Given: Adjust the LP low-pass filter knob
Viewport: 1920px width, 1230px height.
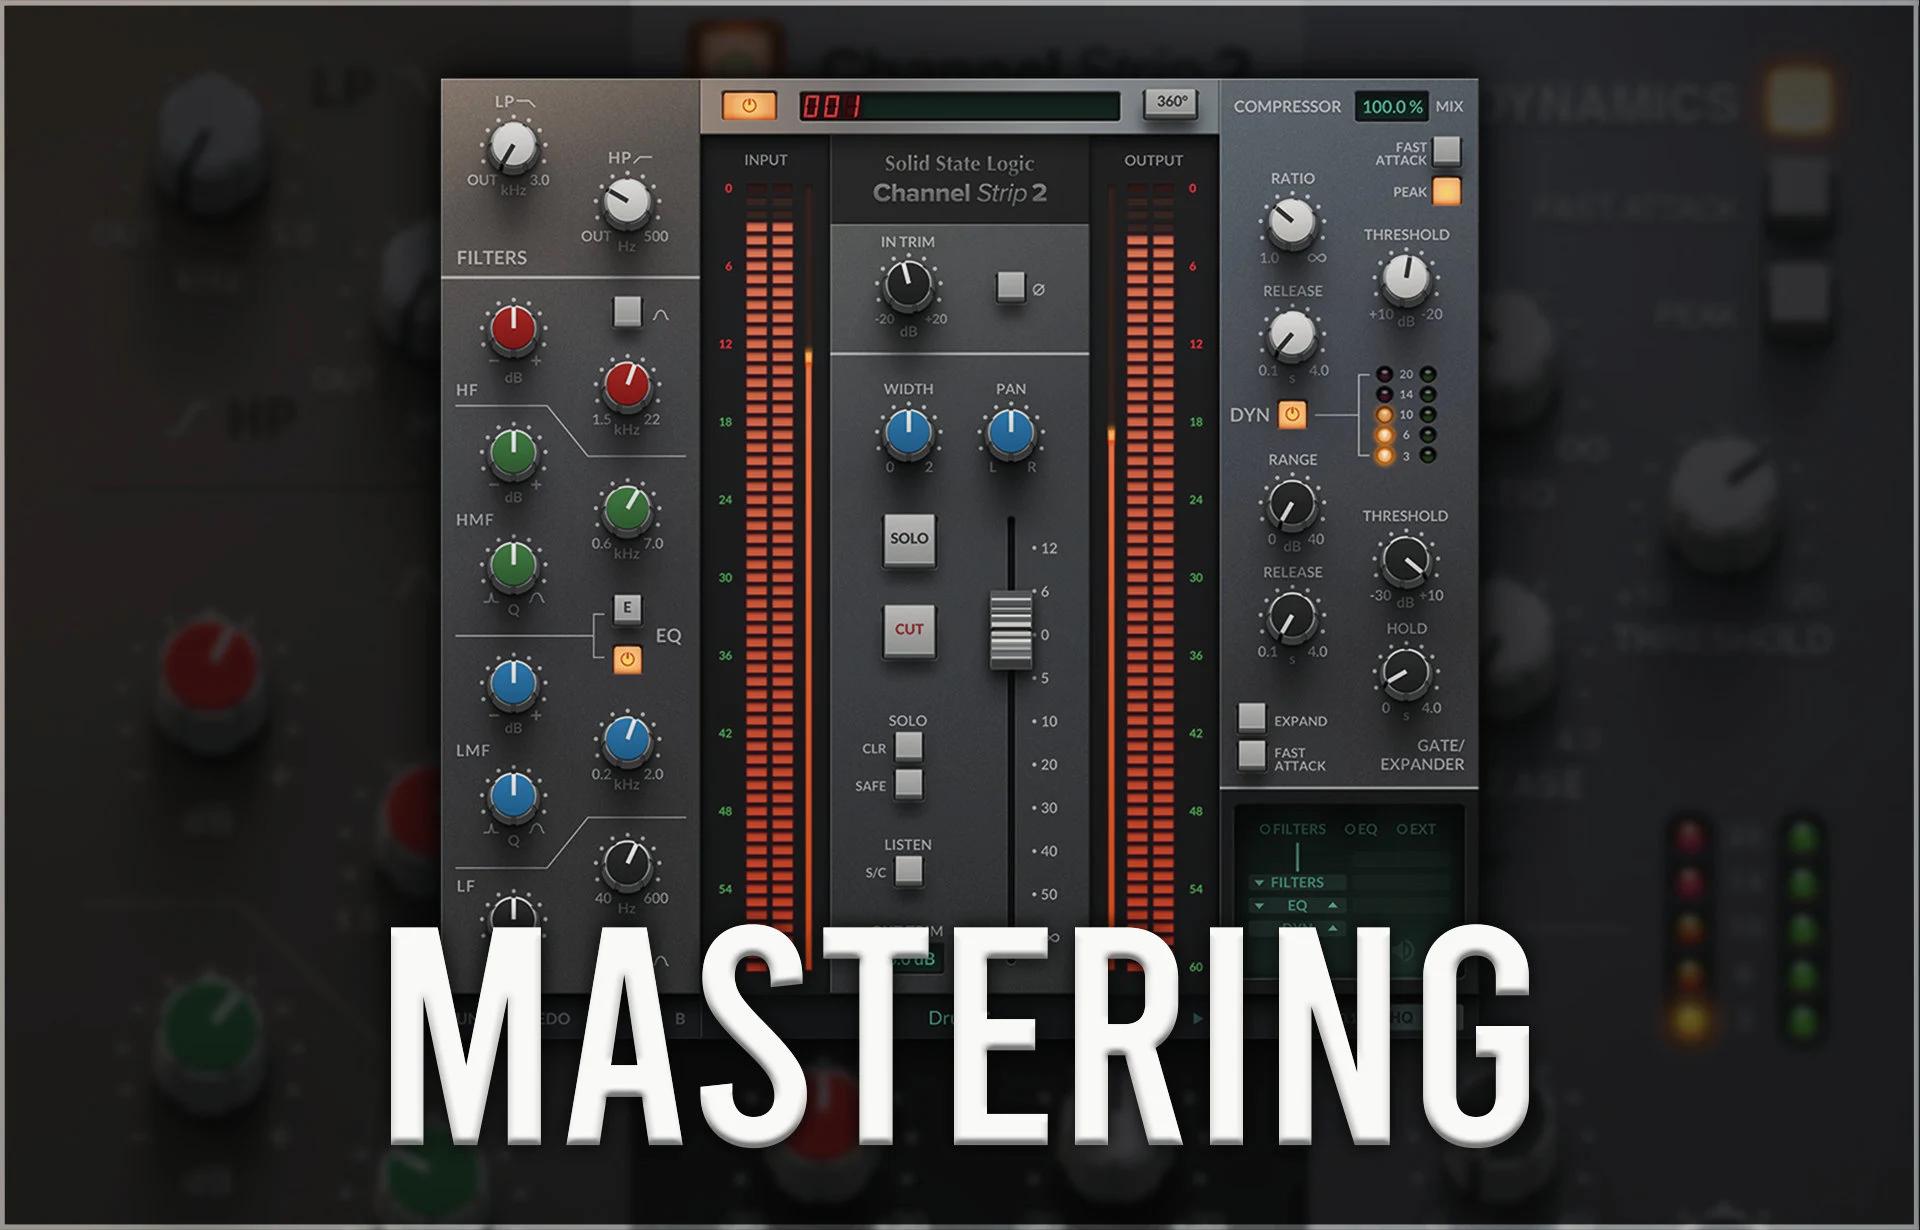Looking at the screenshot, I should pyautogui.click(x=512, y=148).
